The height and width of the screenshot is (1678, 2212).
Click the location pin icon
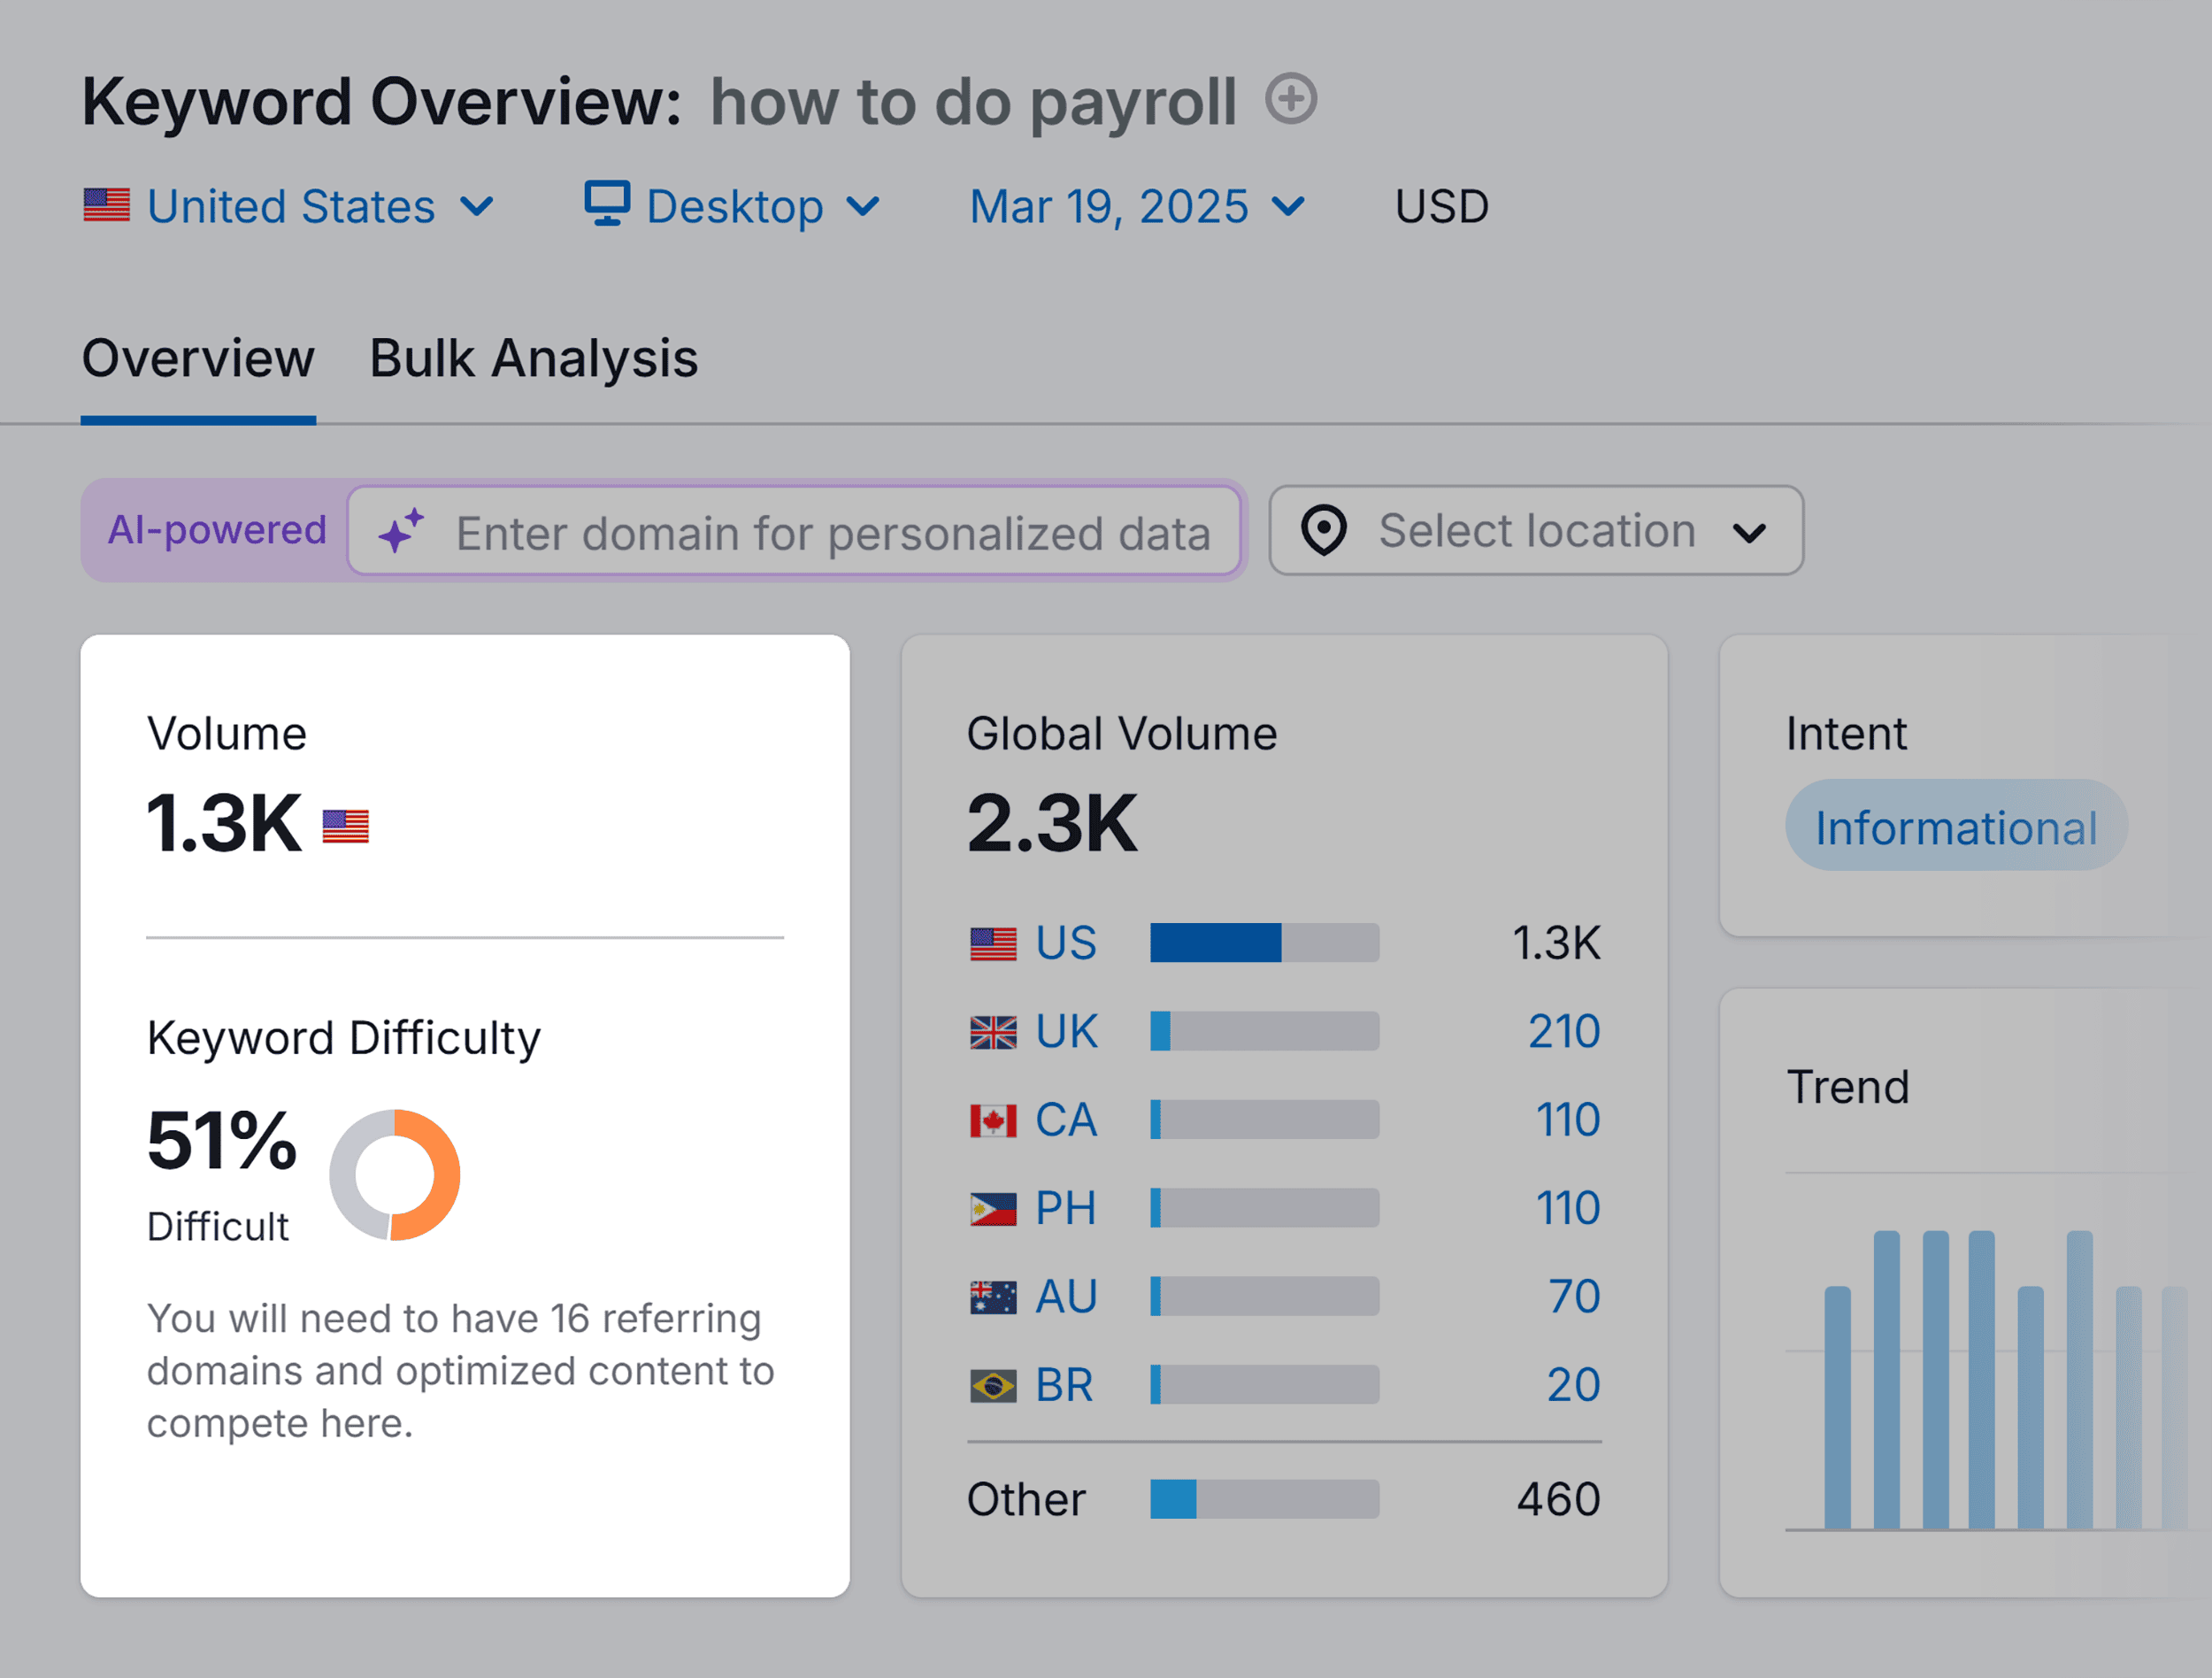[x=1323, y=530]
